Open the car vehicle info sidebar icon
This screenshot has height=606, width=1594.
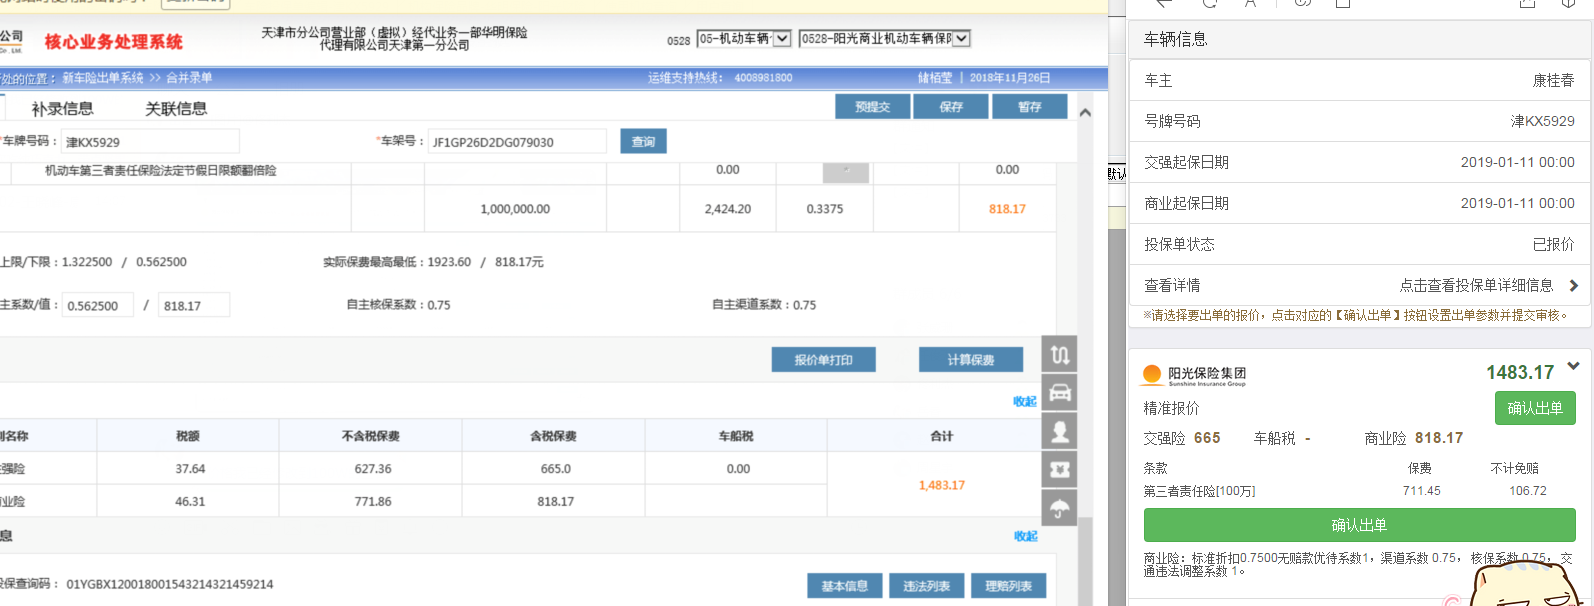point(1060,392)
